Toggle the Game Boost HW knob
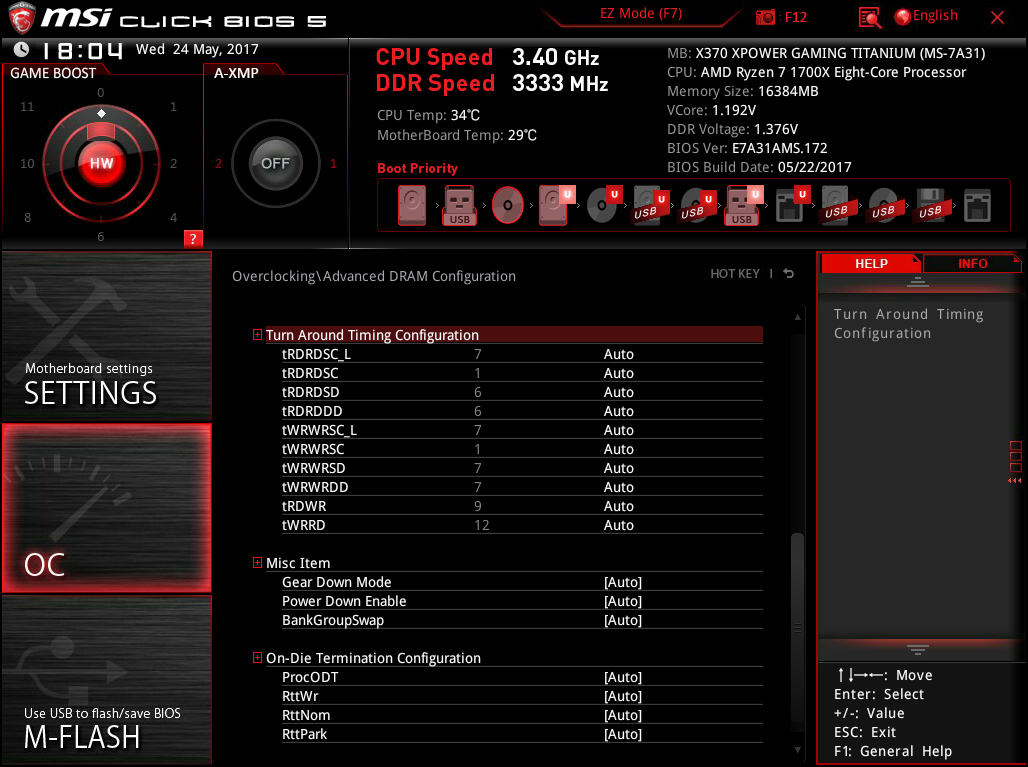1028x767 pixels. [x=102, y=163]
